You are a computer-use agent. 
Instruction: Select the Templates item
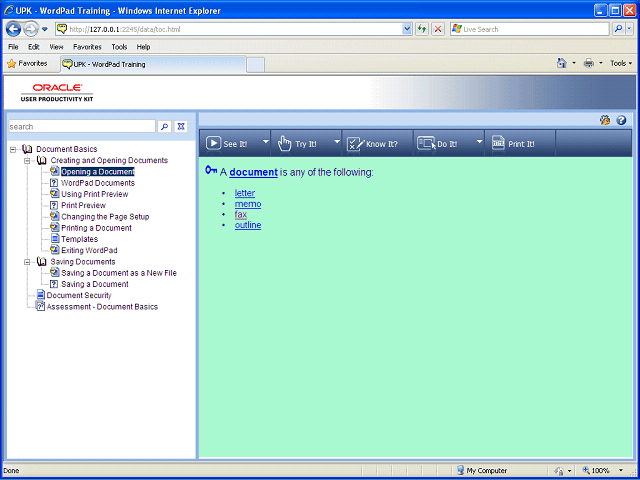(x=80, y=239)
